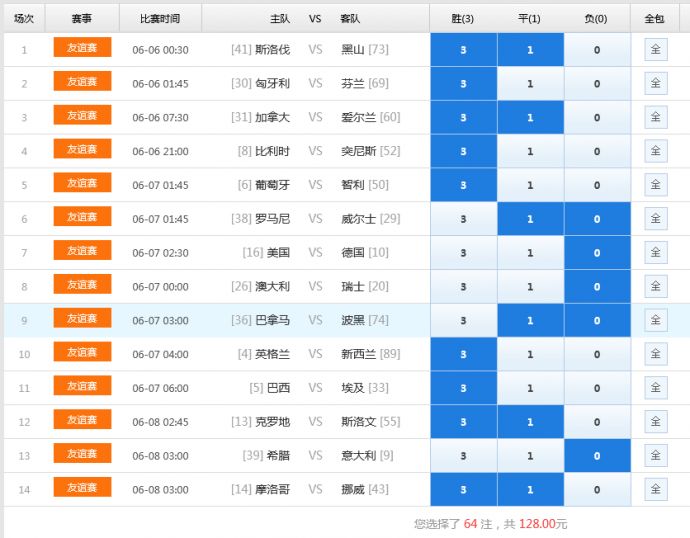Select 全 button for match 2 芬兰
This screenshot has width=690, height=538.
click(656, 83)
